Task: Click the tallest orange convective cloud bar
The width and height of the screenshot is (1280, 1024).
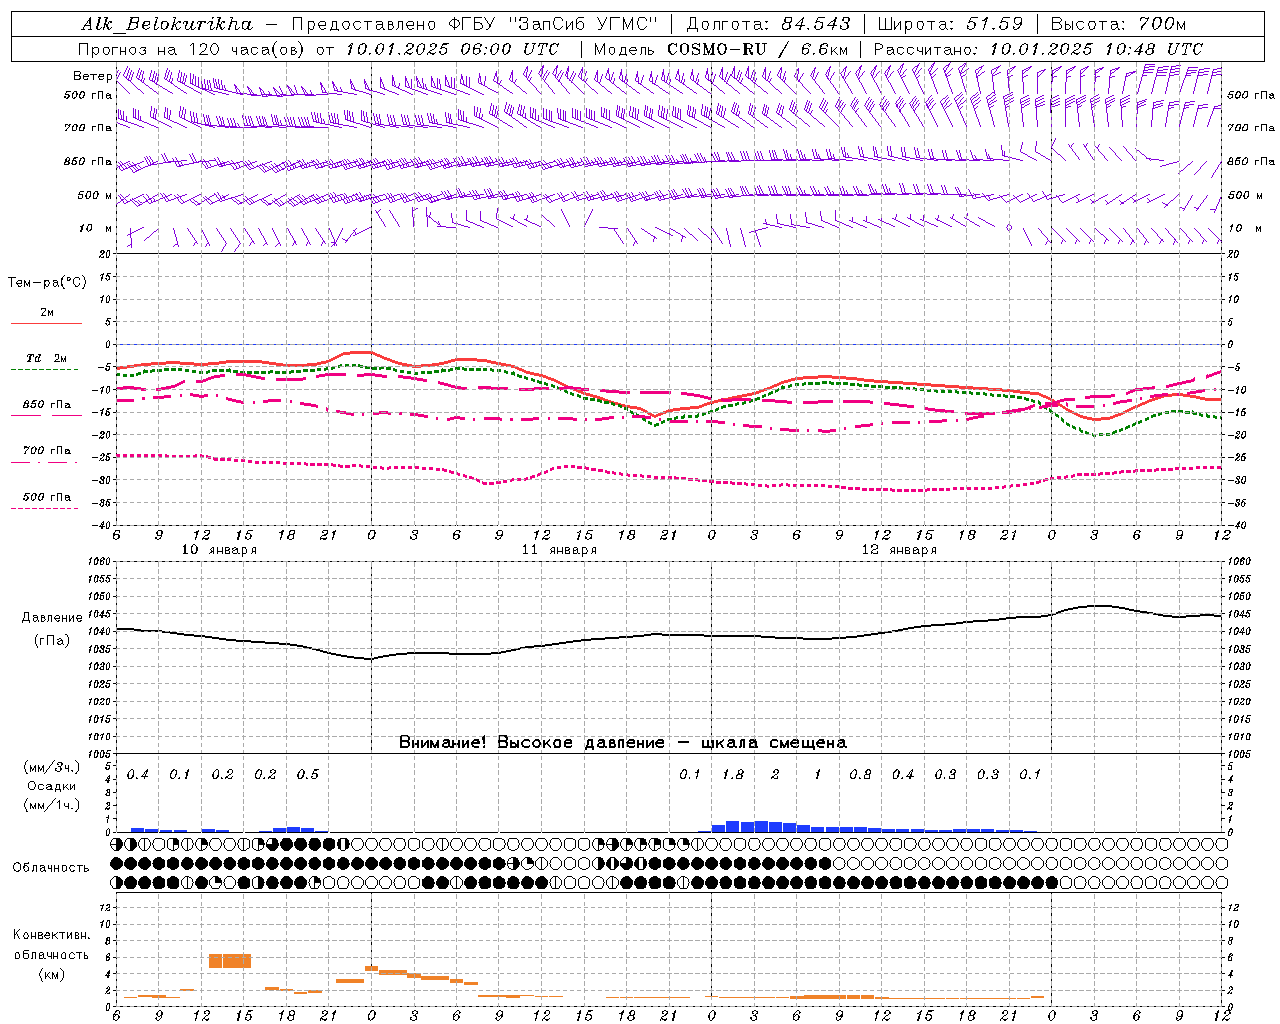Action: point(230,961)
